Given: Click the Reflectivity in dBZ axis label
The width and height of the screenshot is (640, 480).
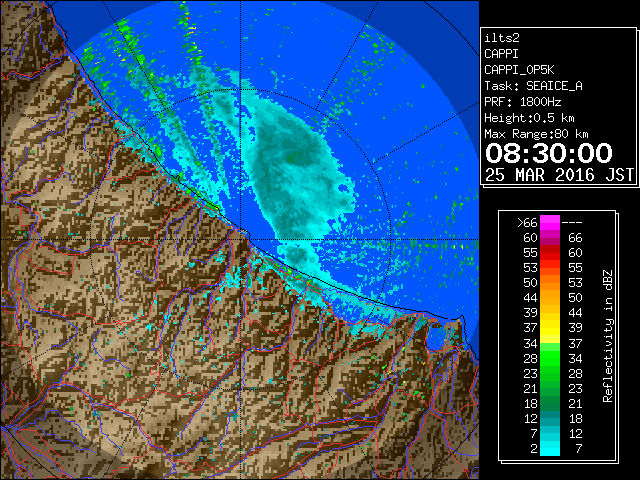Looking at the screenshot, I should 607,336.
